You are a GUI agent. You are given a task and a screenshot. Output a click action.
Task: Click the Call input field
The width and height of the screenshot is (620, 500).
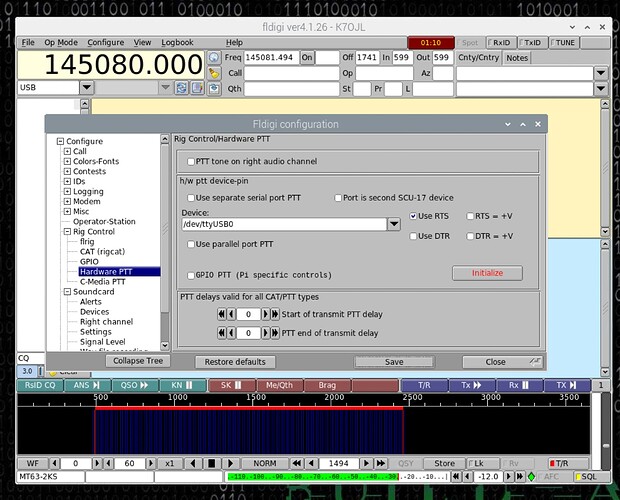291,73
